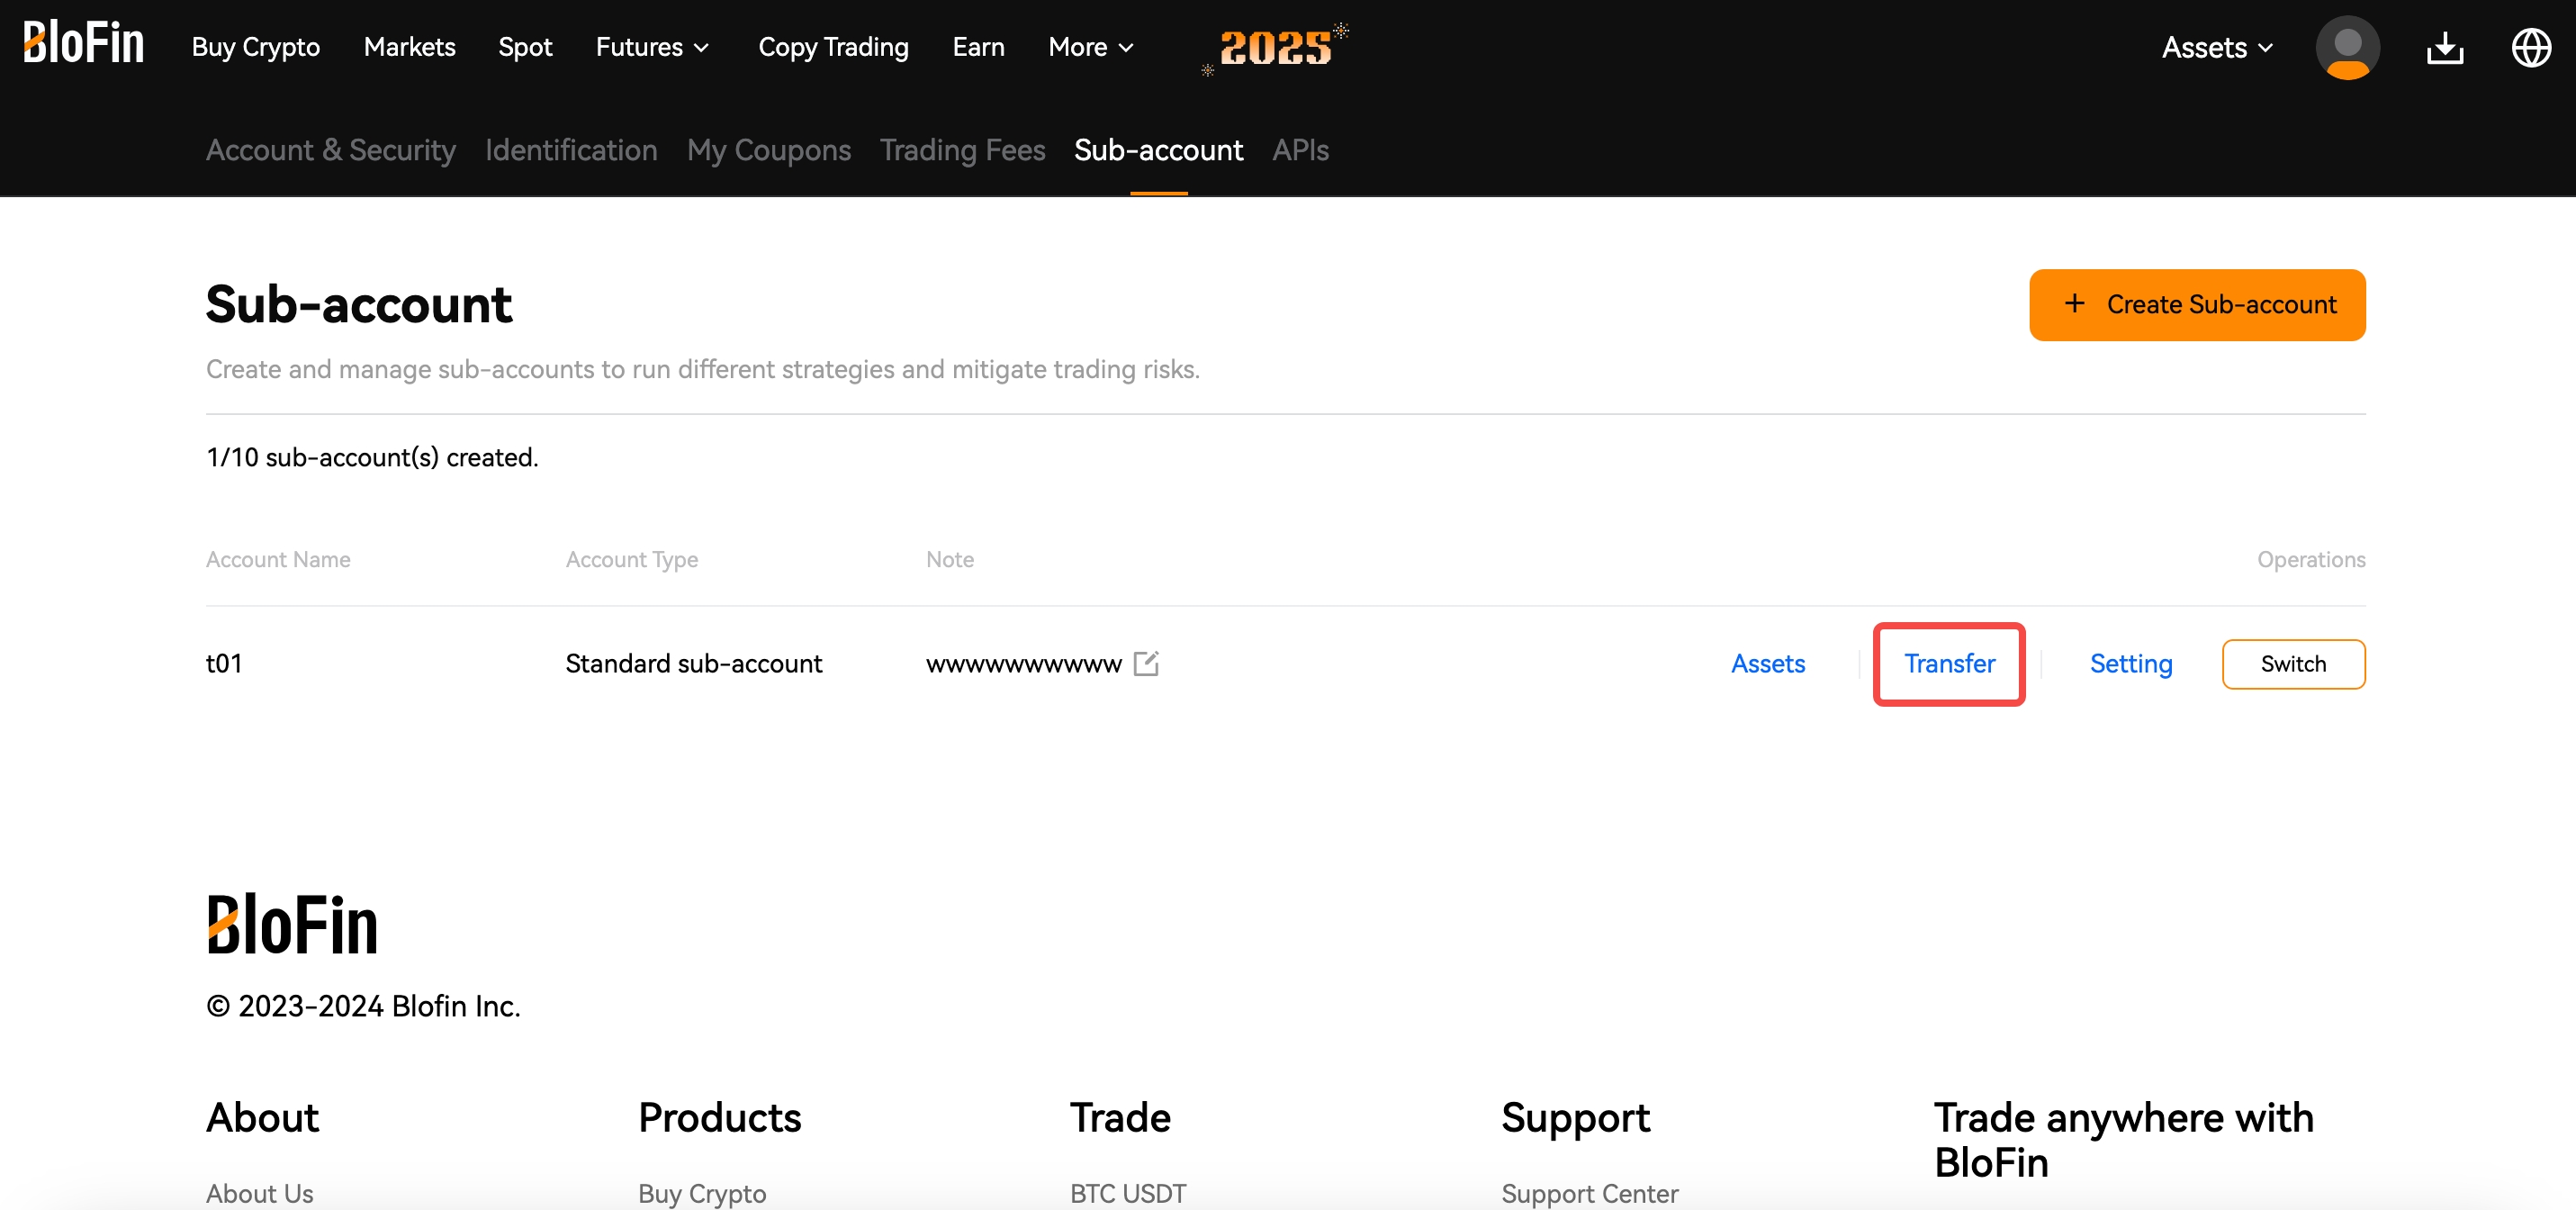Click the 1/10 sub-account(s) created text

pos(372,457)
